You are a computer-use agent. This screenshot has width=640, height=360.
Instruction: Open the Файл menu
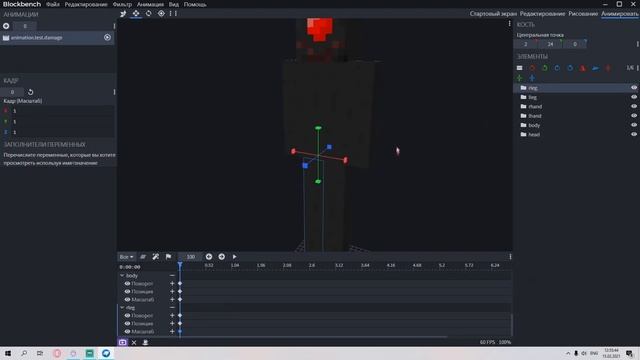tap(53, 4)
